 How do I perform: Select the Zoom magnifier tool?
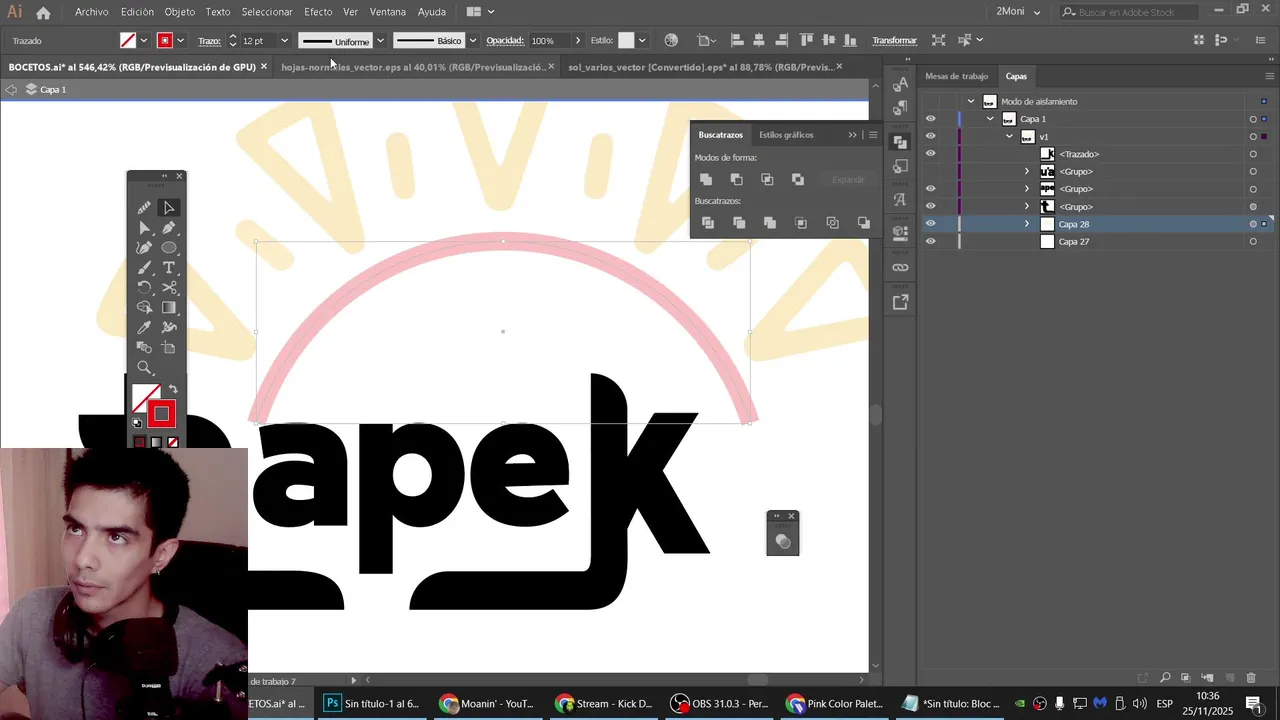tap(144, 368)
